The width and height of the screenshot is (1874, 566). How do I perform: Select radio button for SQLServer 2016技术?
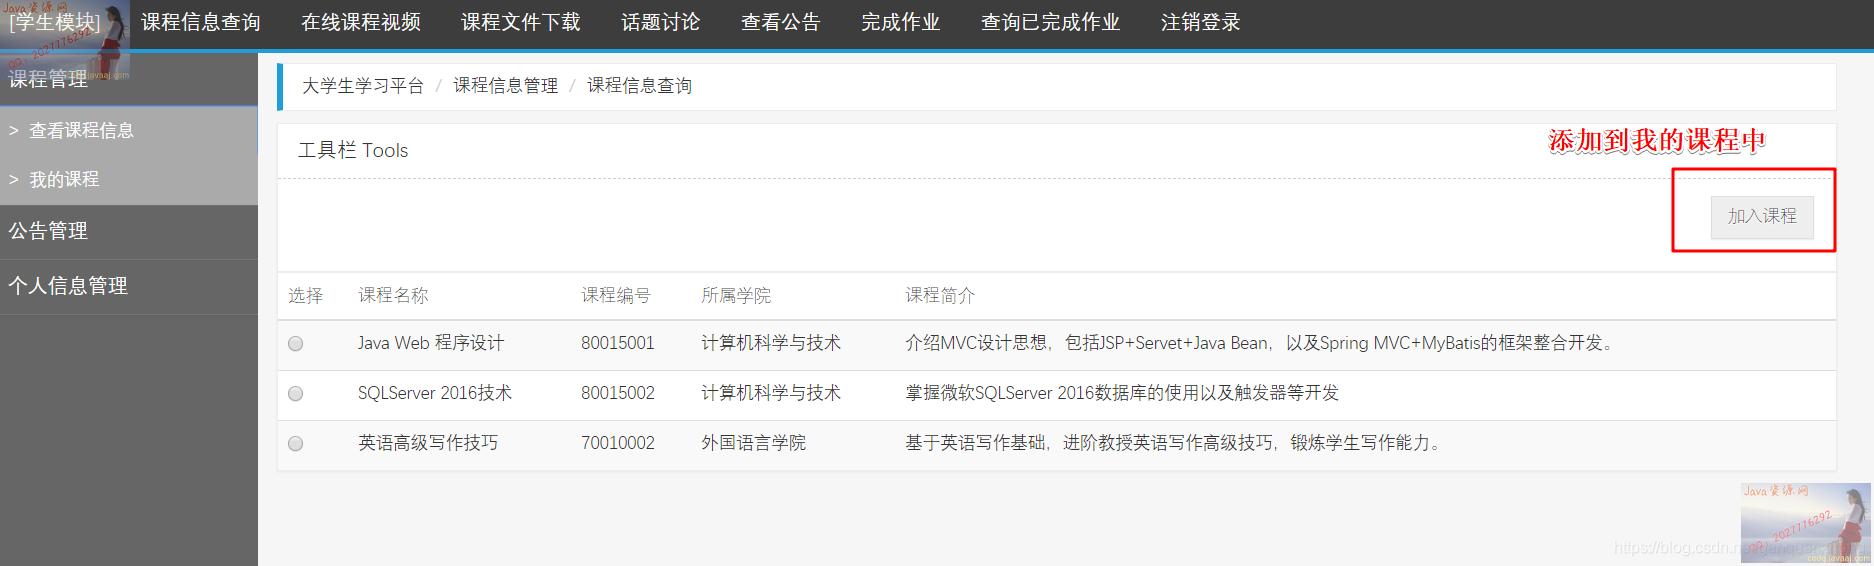coord(295,394)
